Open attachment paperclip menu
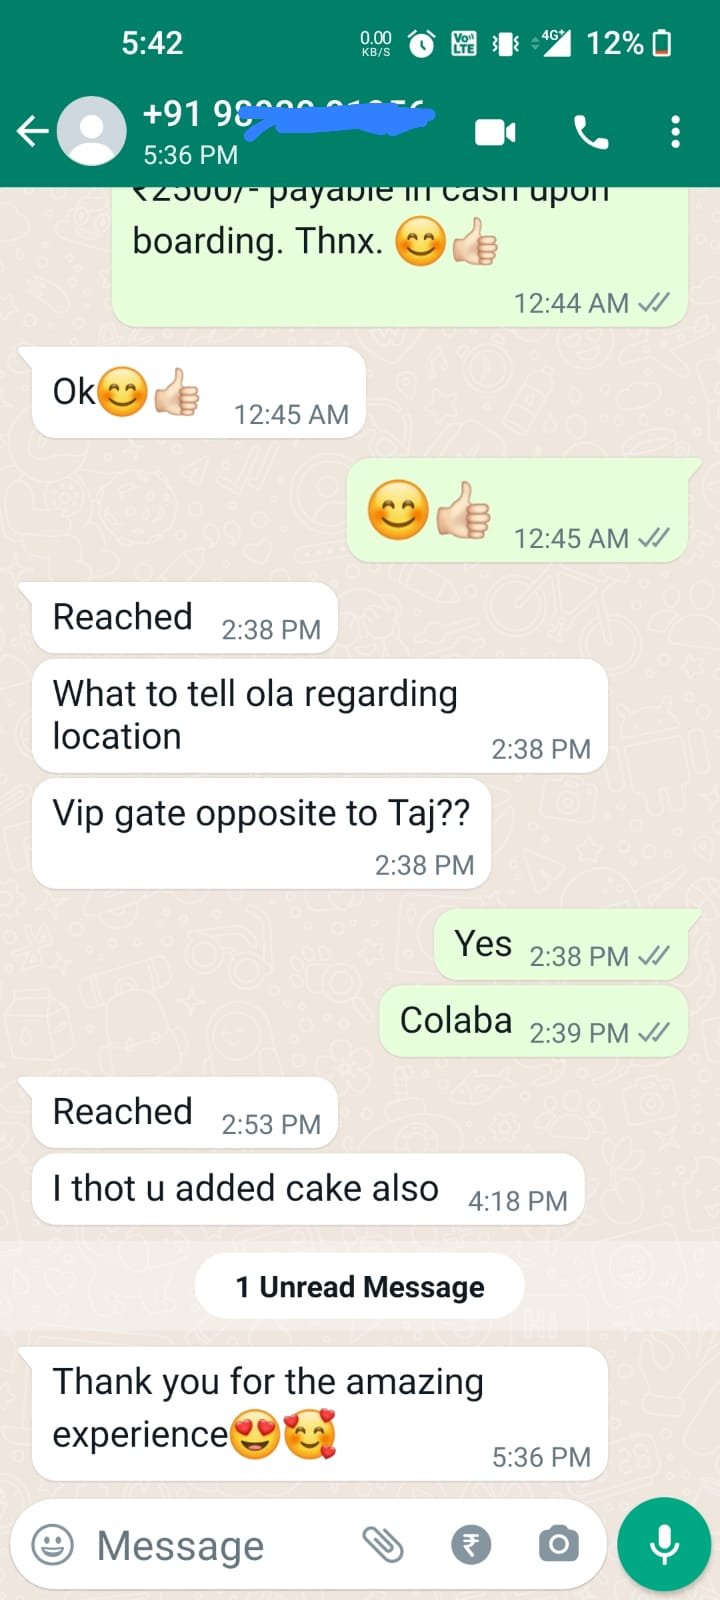Viewport: 720px width, 1600px height. point(383,1545)
